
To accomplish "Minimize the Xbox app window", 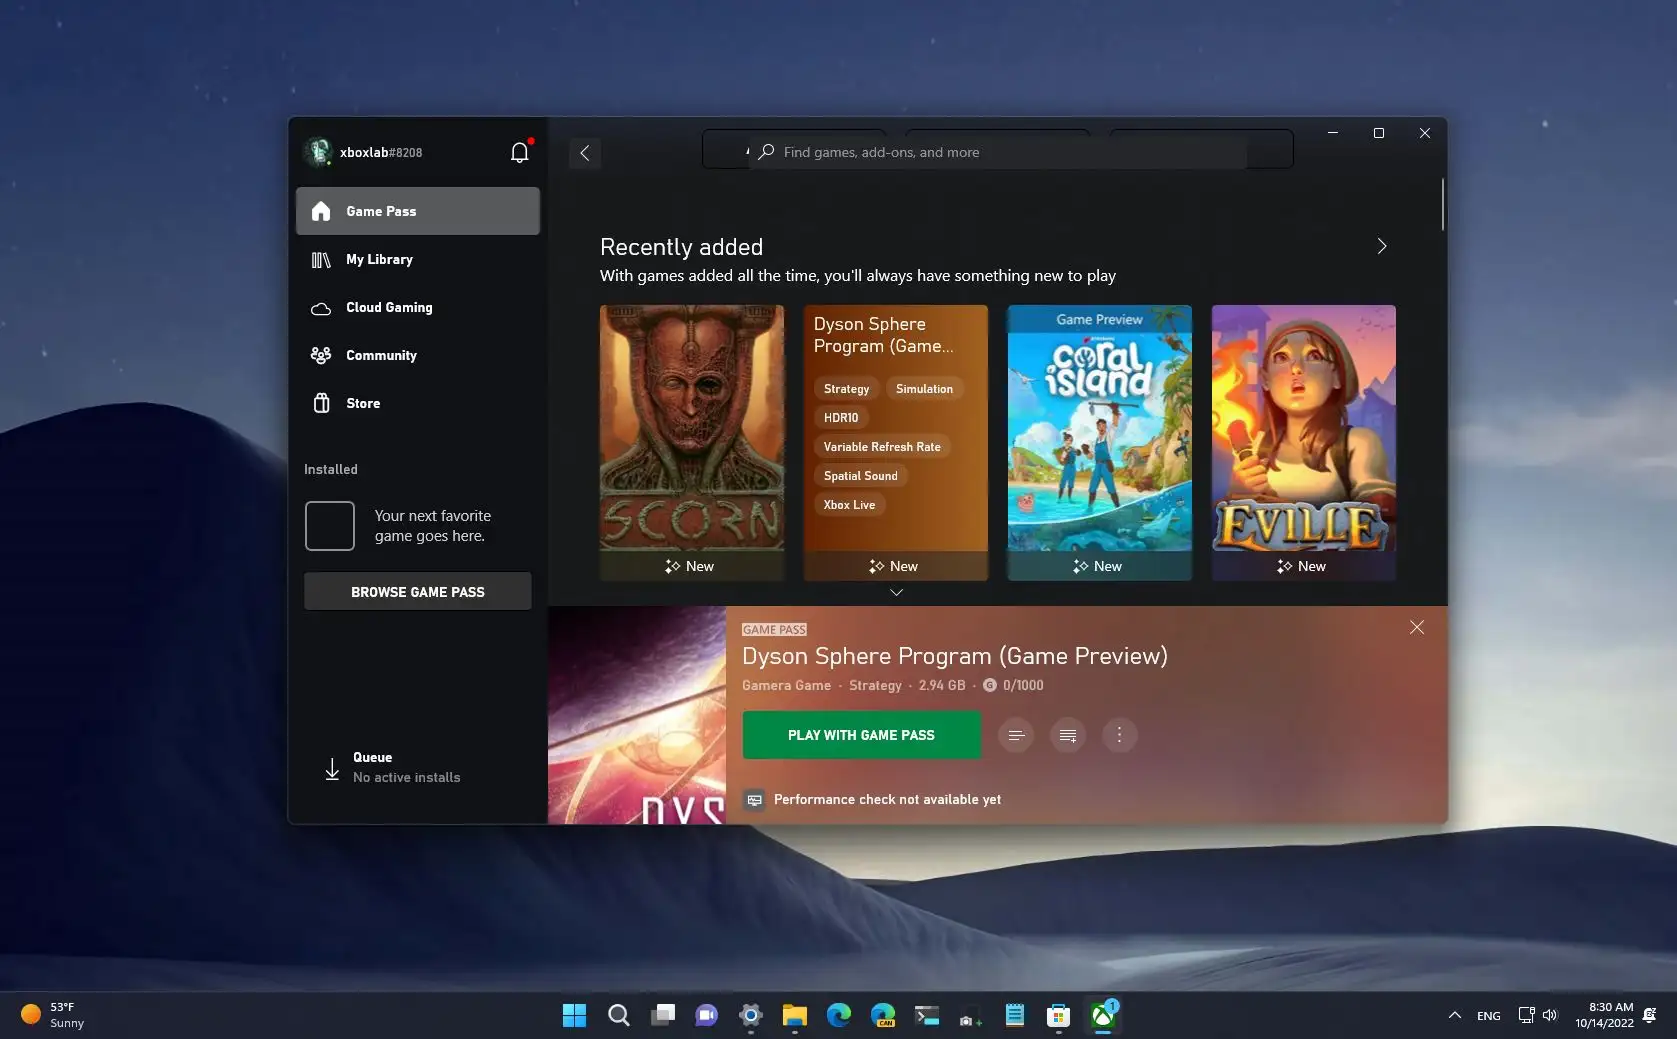I will pyautogui.click(x=1333, y=133).
